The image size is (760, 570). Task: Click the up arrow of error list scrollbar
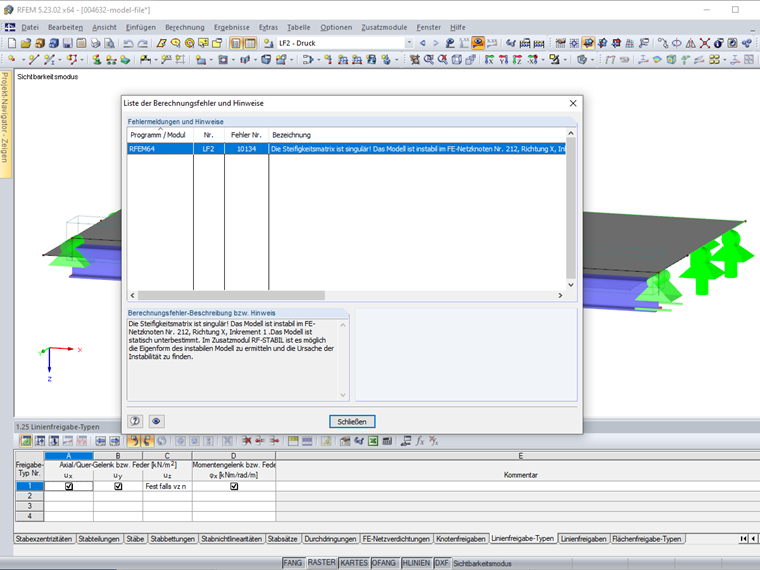coord(571,133)
